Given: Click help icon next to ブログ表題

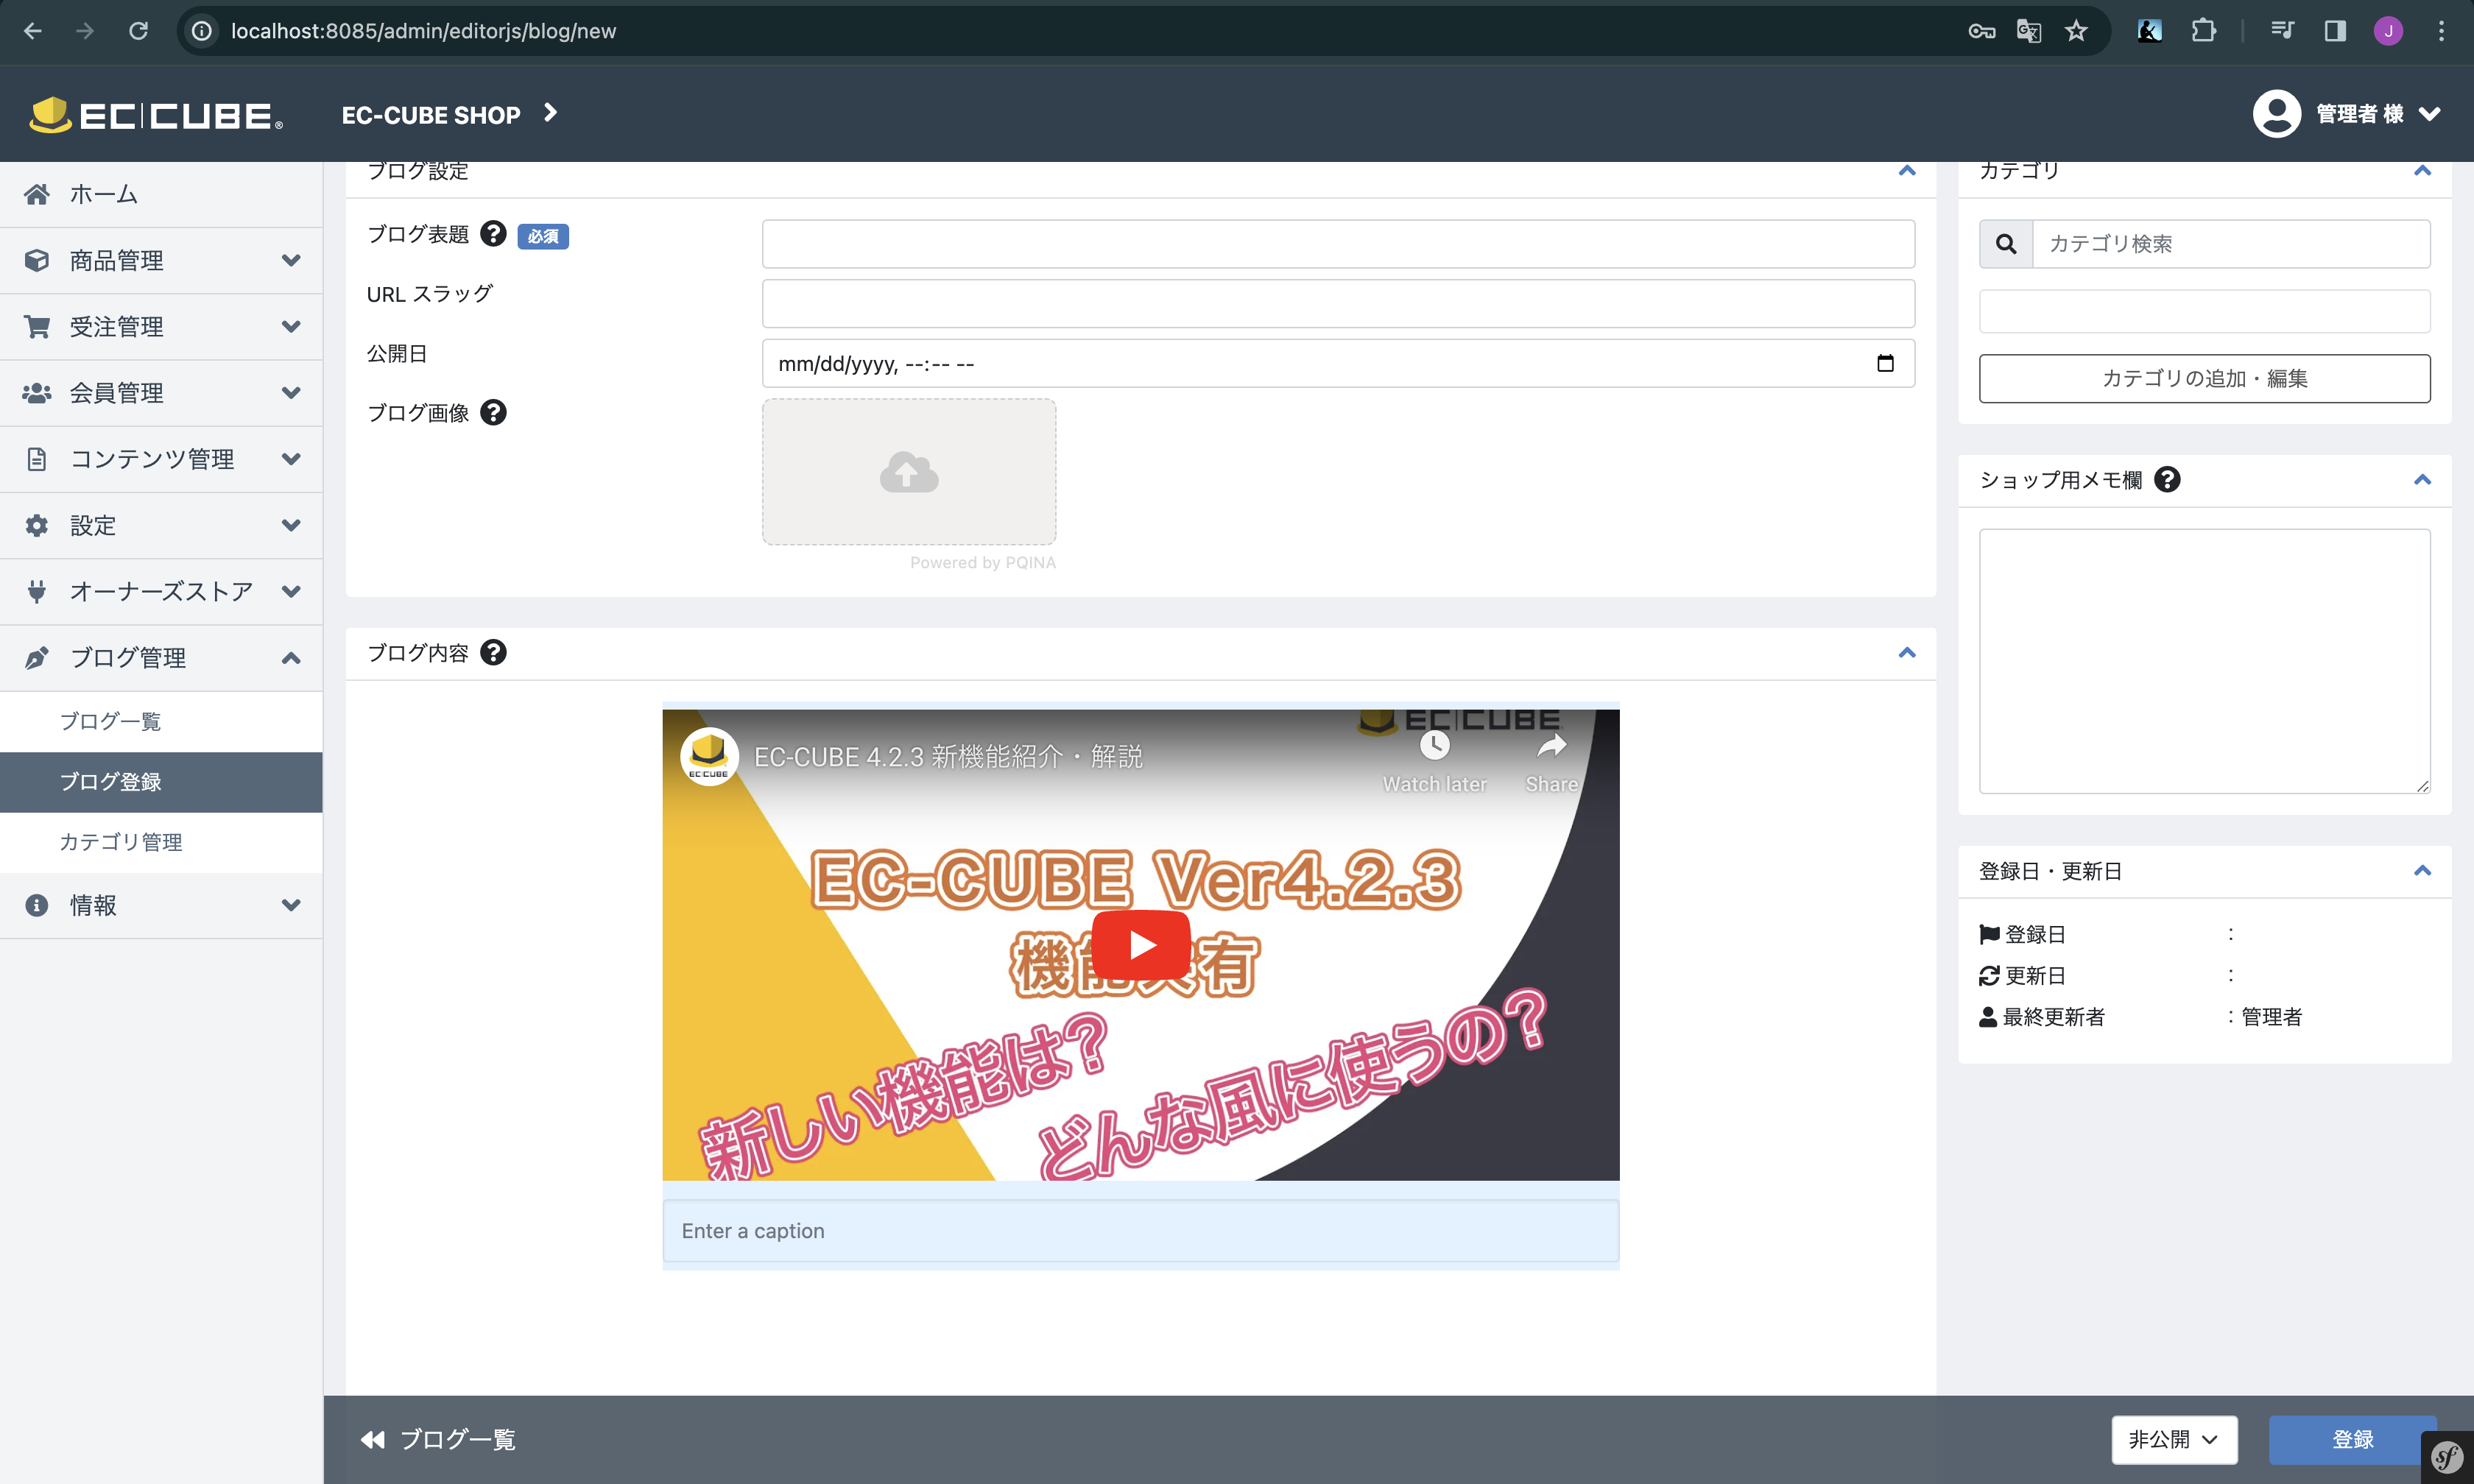Looking at the screenshot, I should tap(493, 233).
